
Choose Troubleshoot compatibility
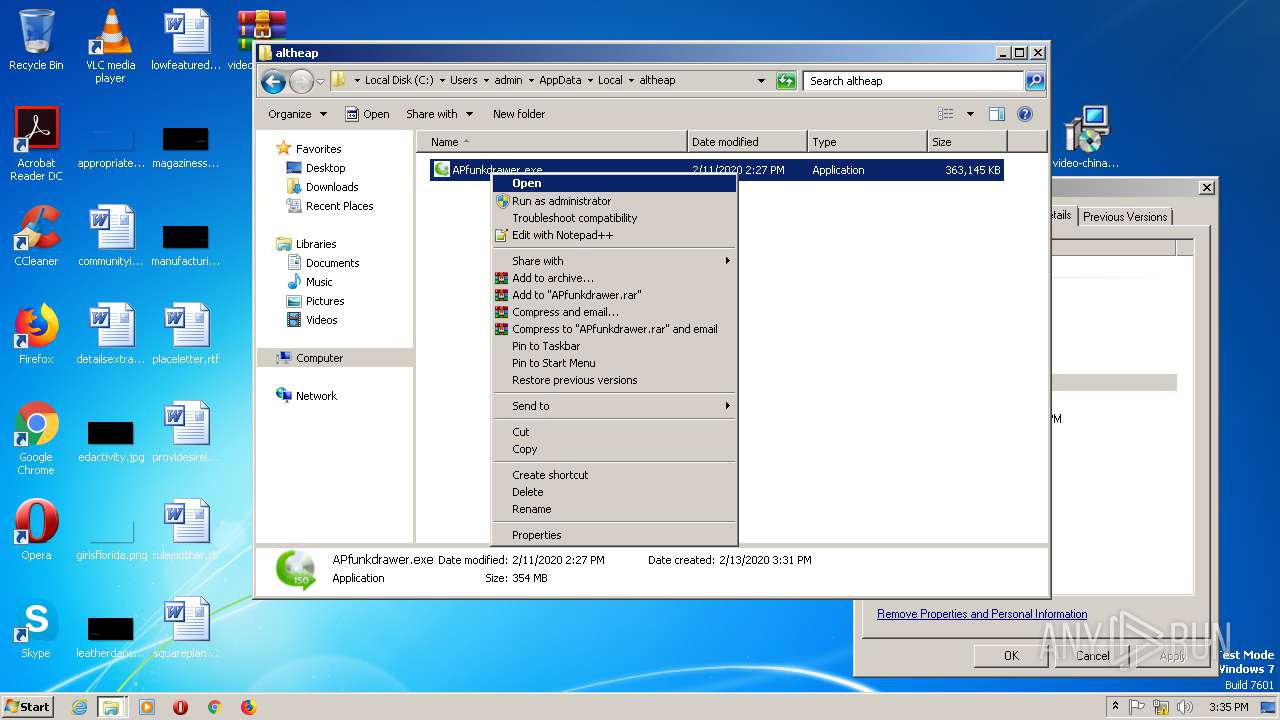coord(614,218)
